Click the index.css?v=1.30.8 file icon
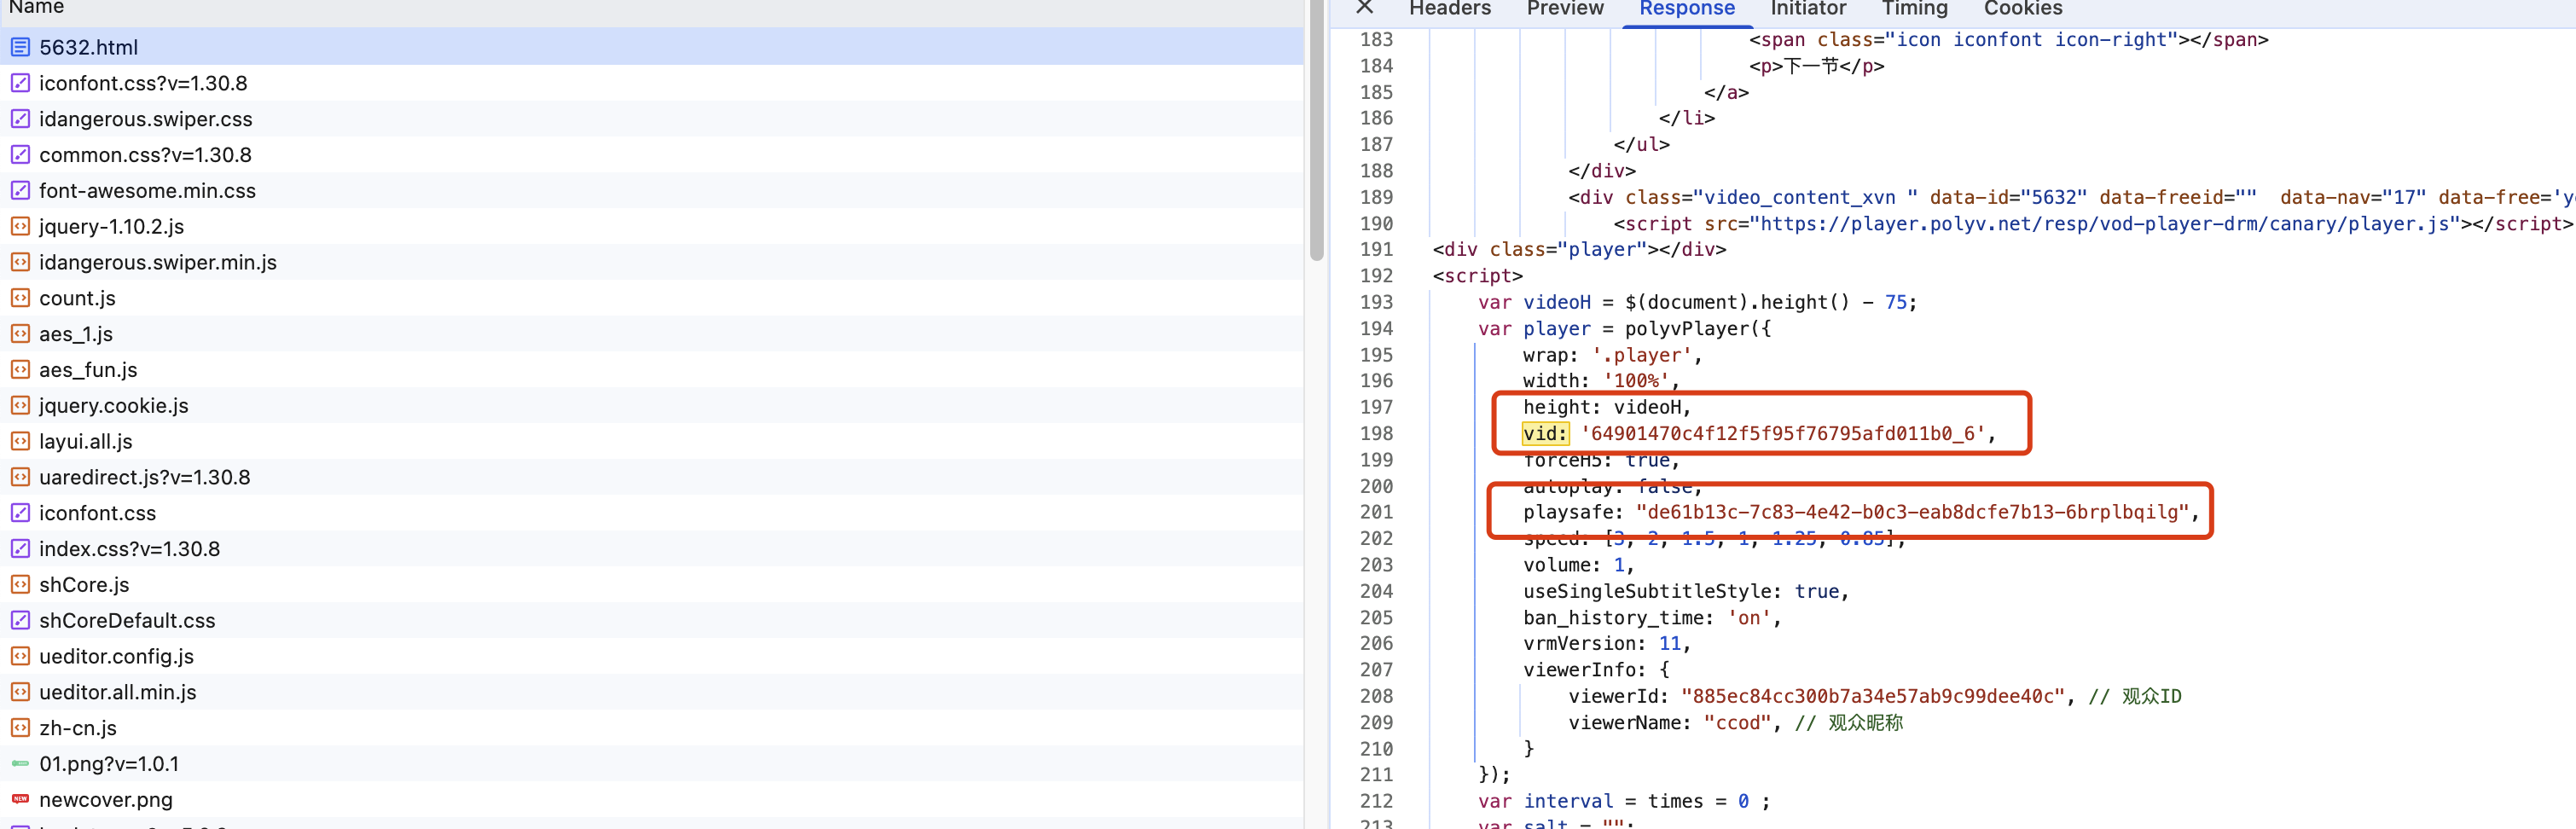Image resolution: width=2576 pixels, height=829 pixels. [20, 549]
